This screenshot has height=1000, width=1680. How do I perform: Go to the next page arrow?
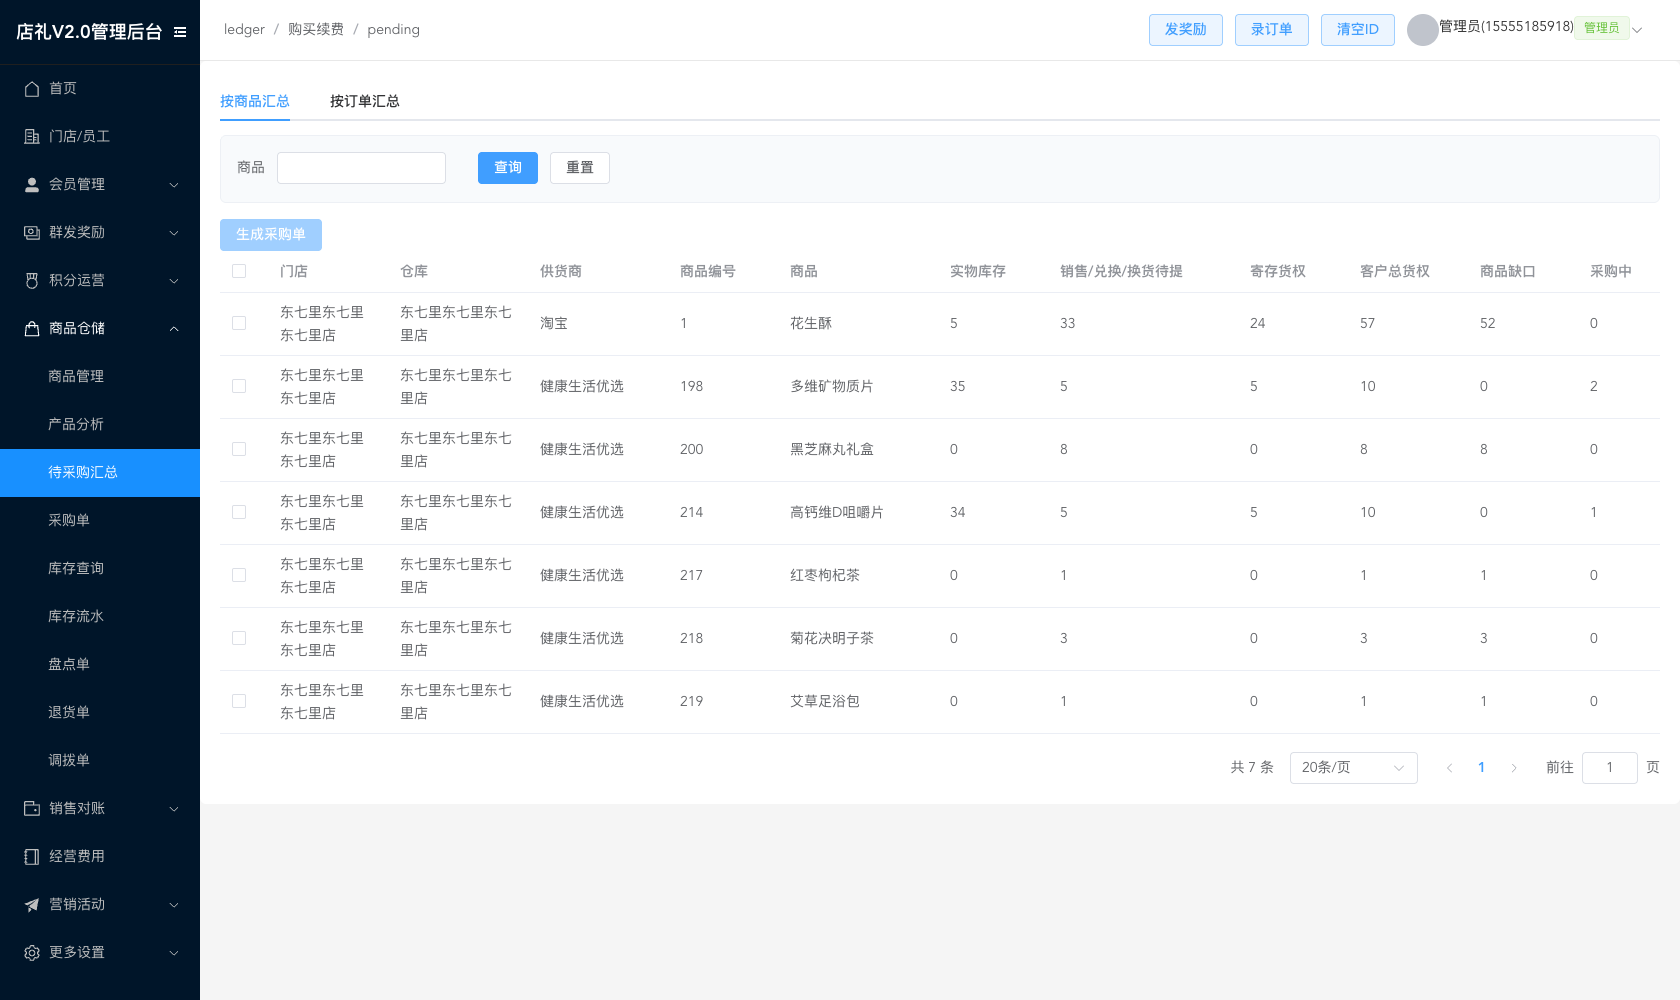[x=1513, y=768]
